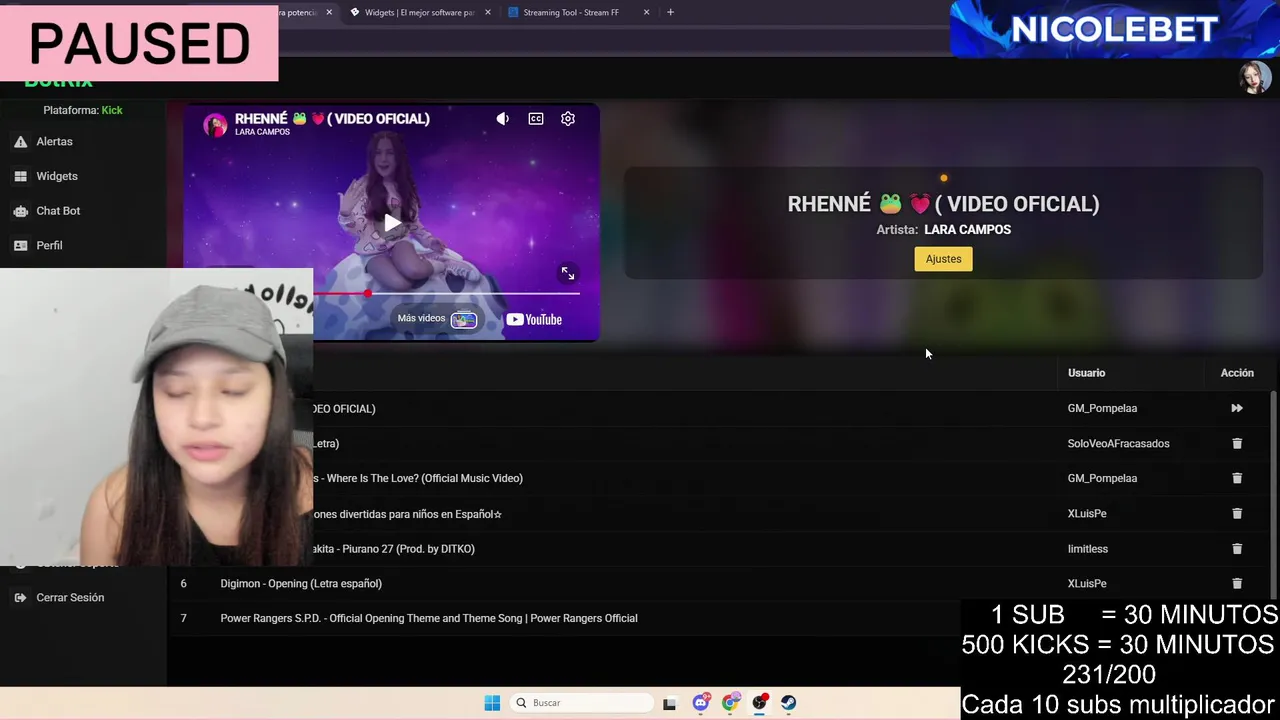This screenshot has height=720, width=1280.
Task: Delete song requested by SoloVeoAFracasados
Action: (1237, 443)
